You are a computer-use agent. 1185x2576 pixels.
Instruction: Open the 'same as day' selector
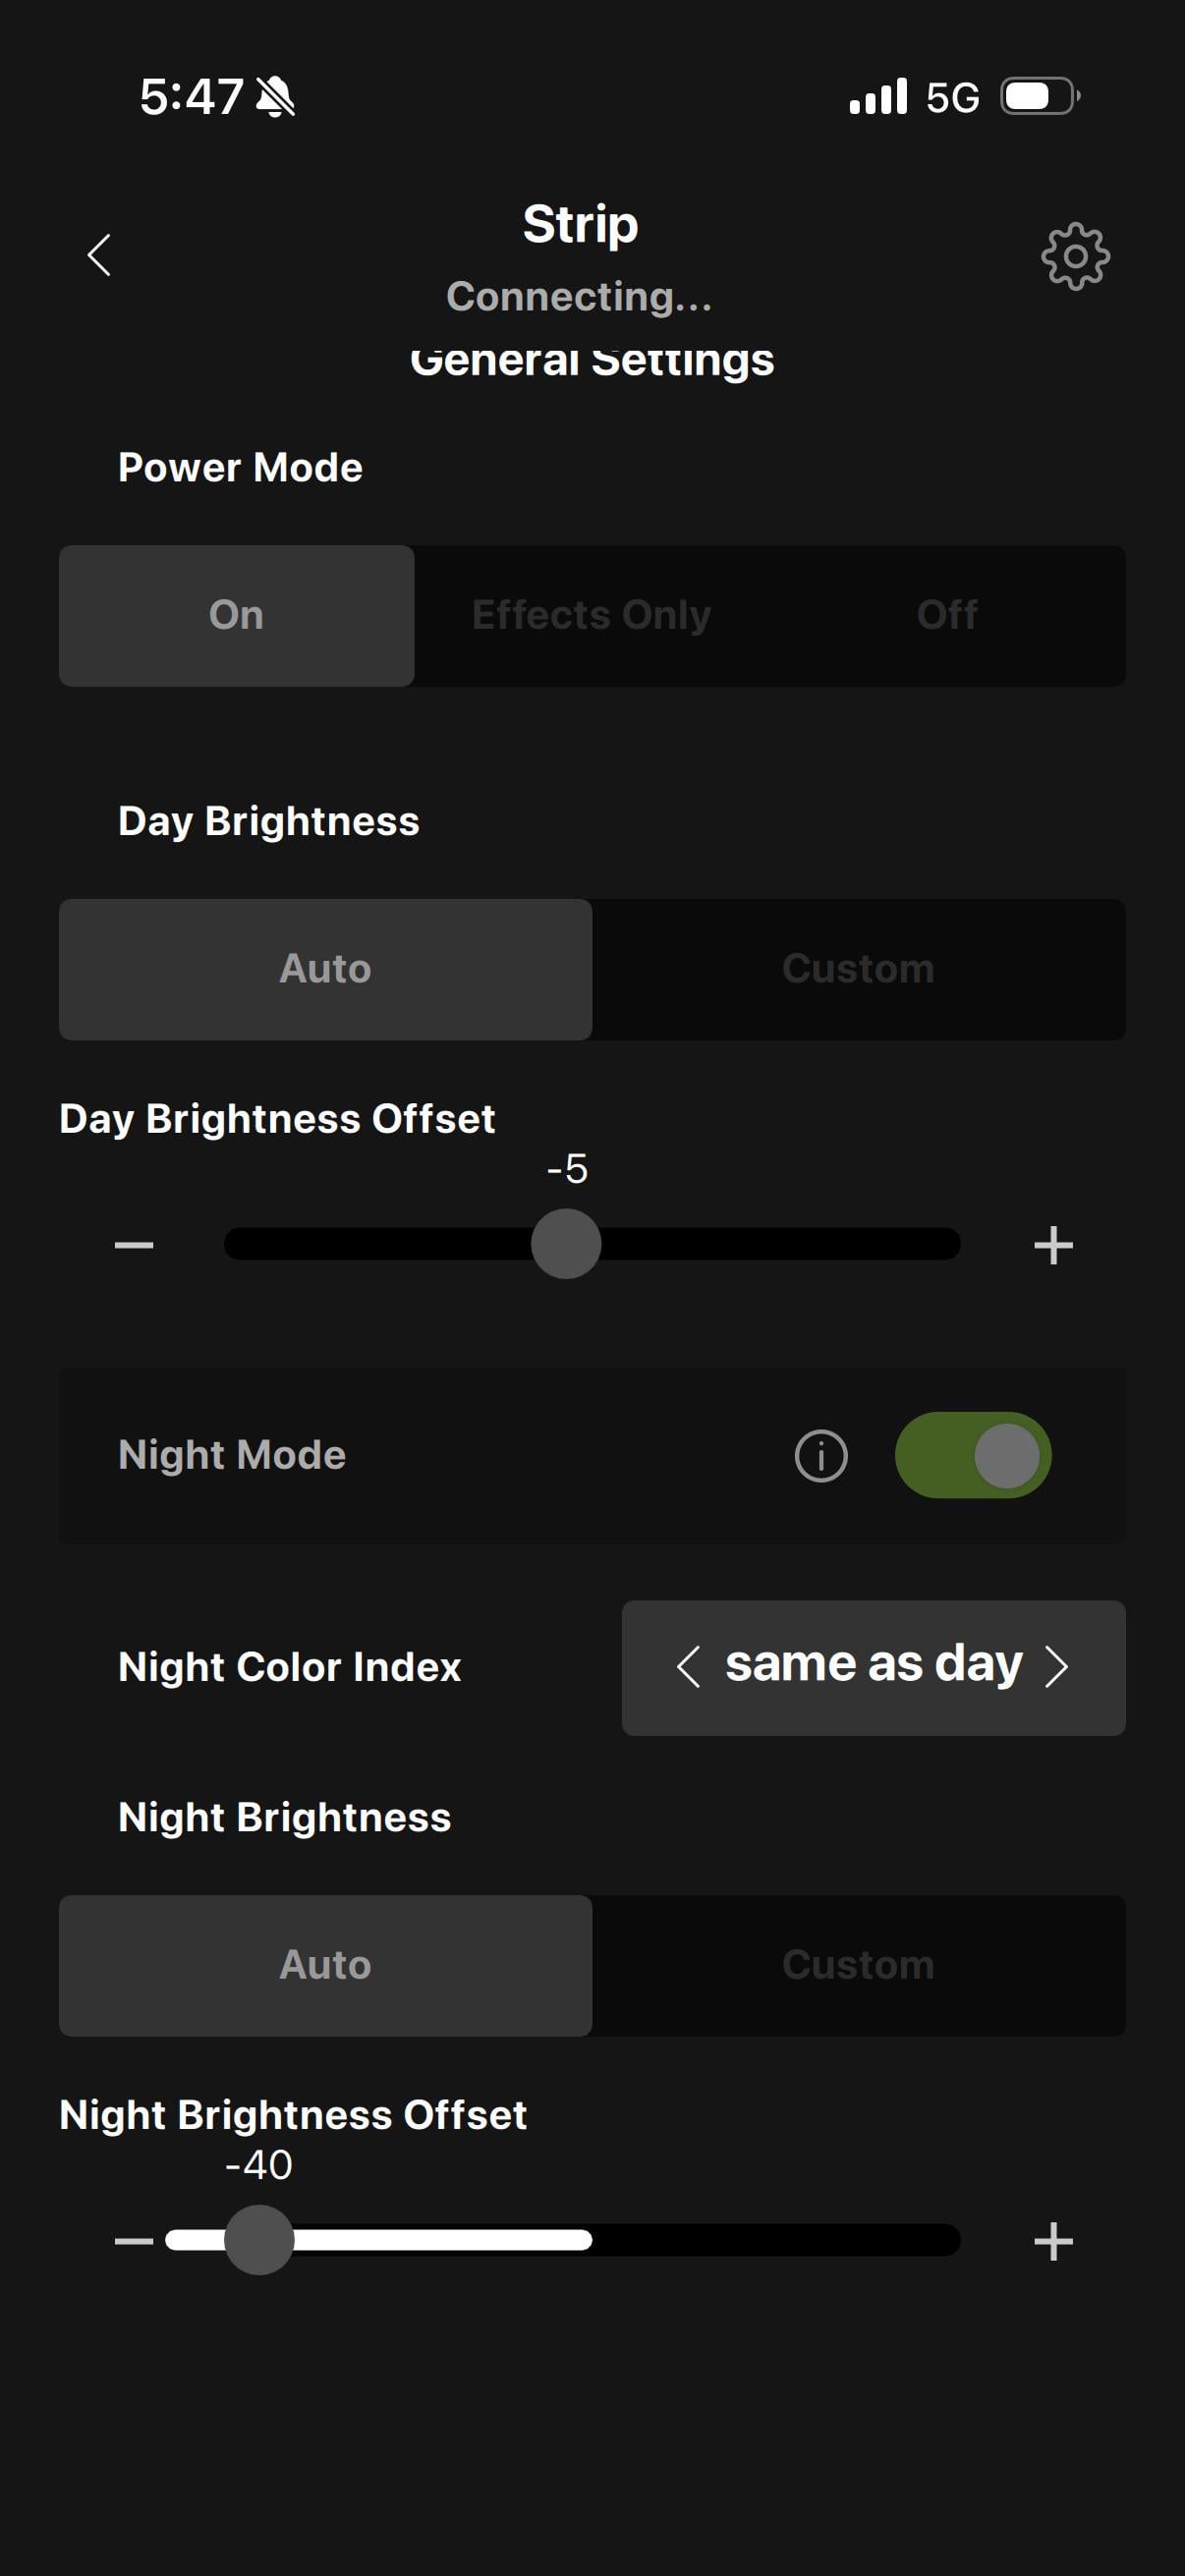point(873,1665)
